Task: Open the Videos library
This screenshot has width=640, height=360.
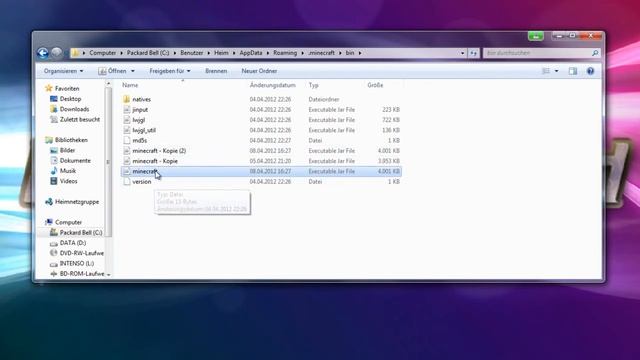Action: (x=69, y=181)
